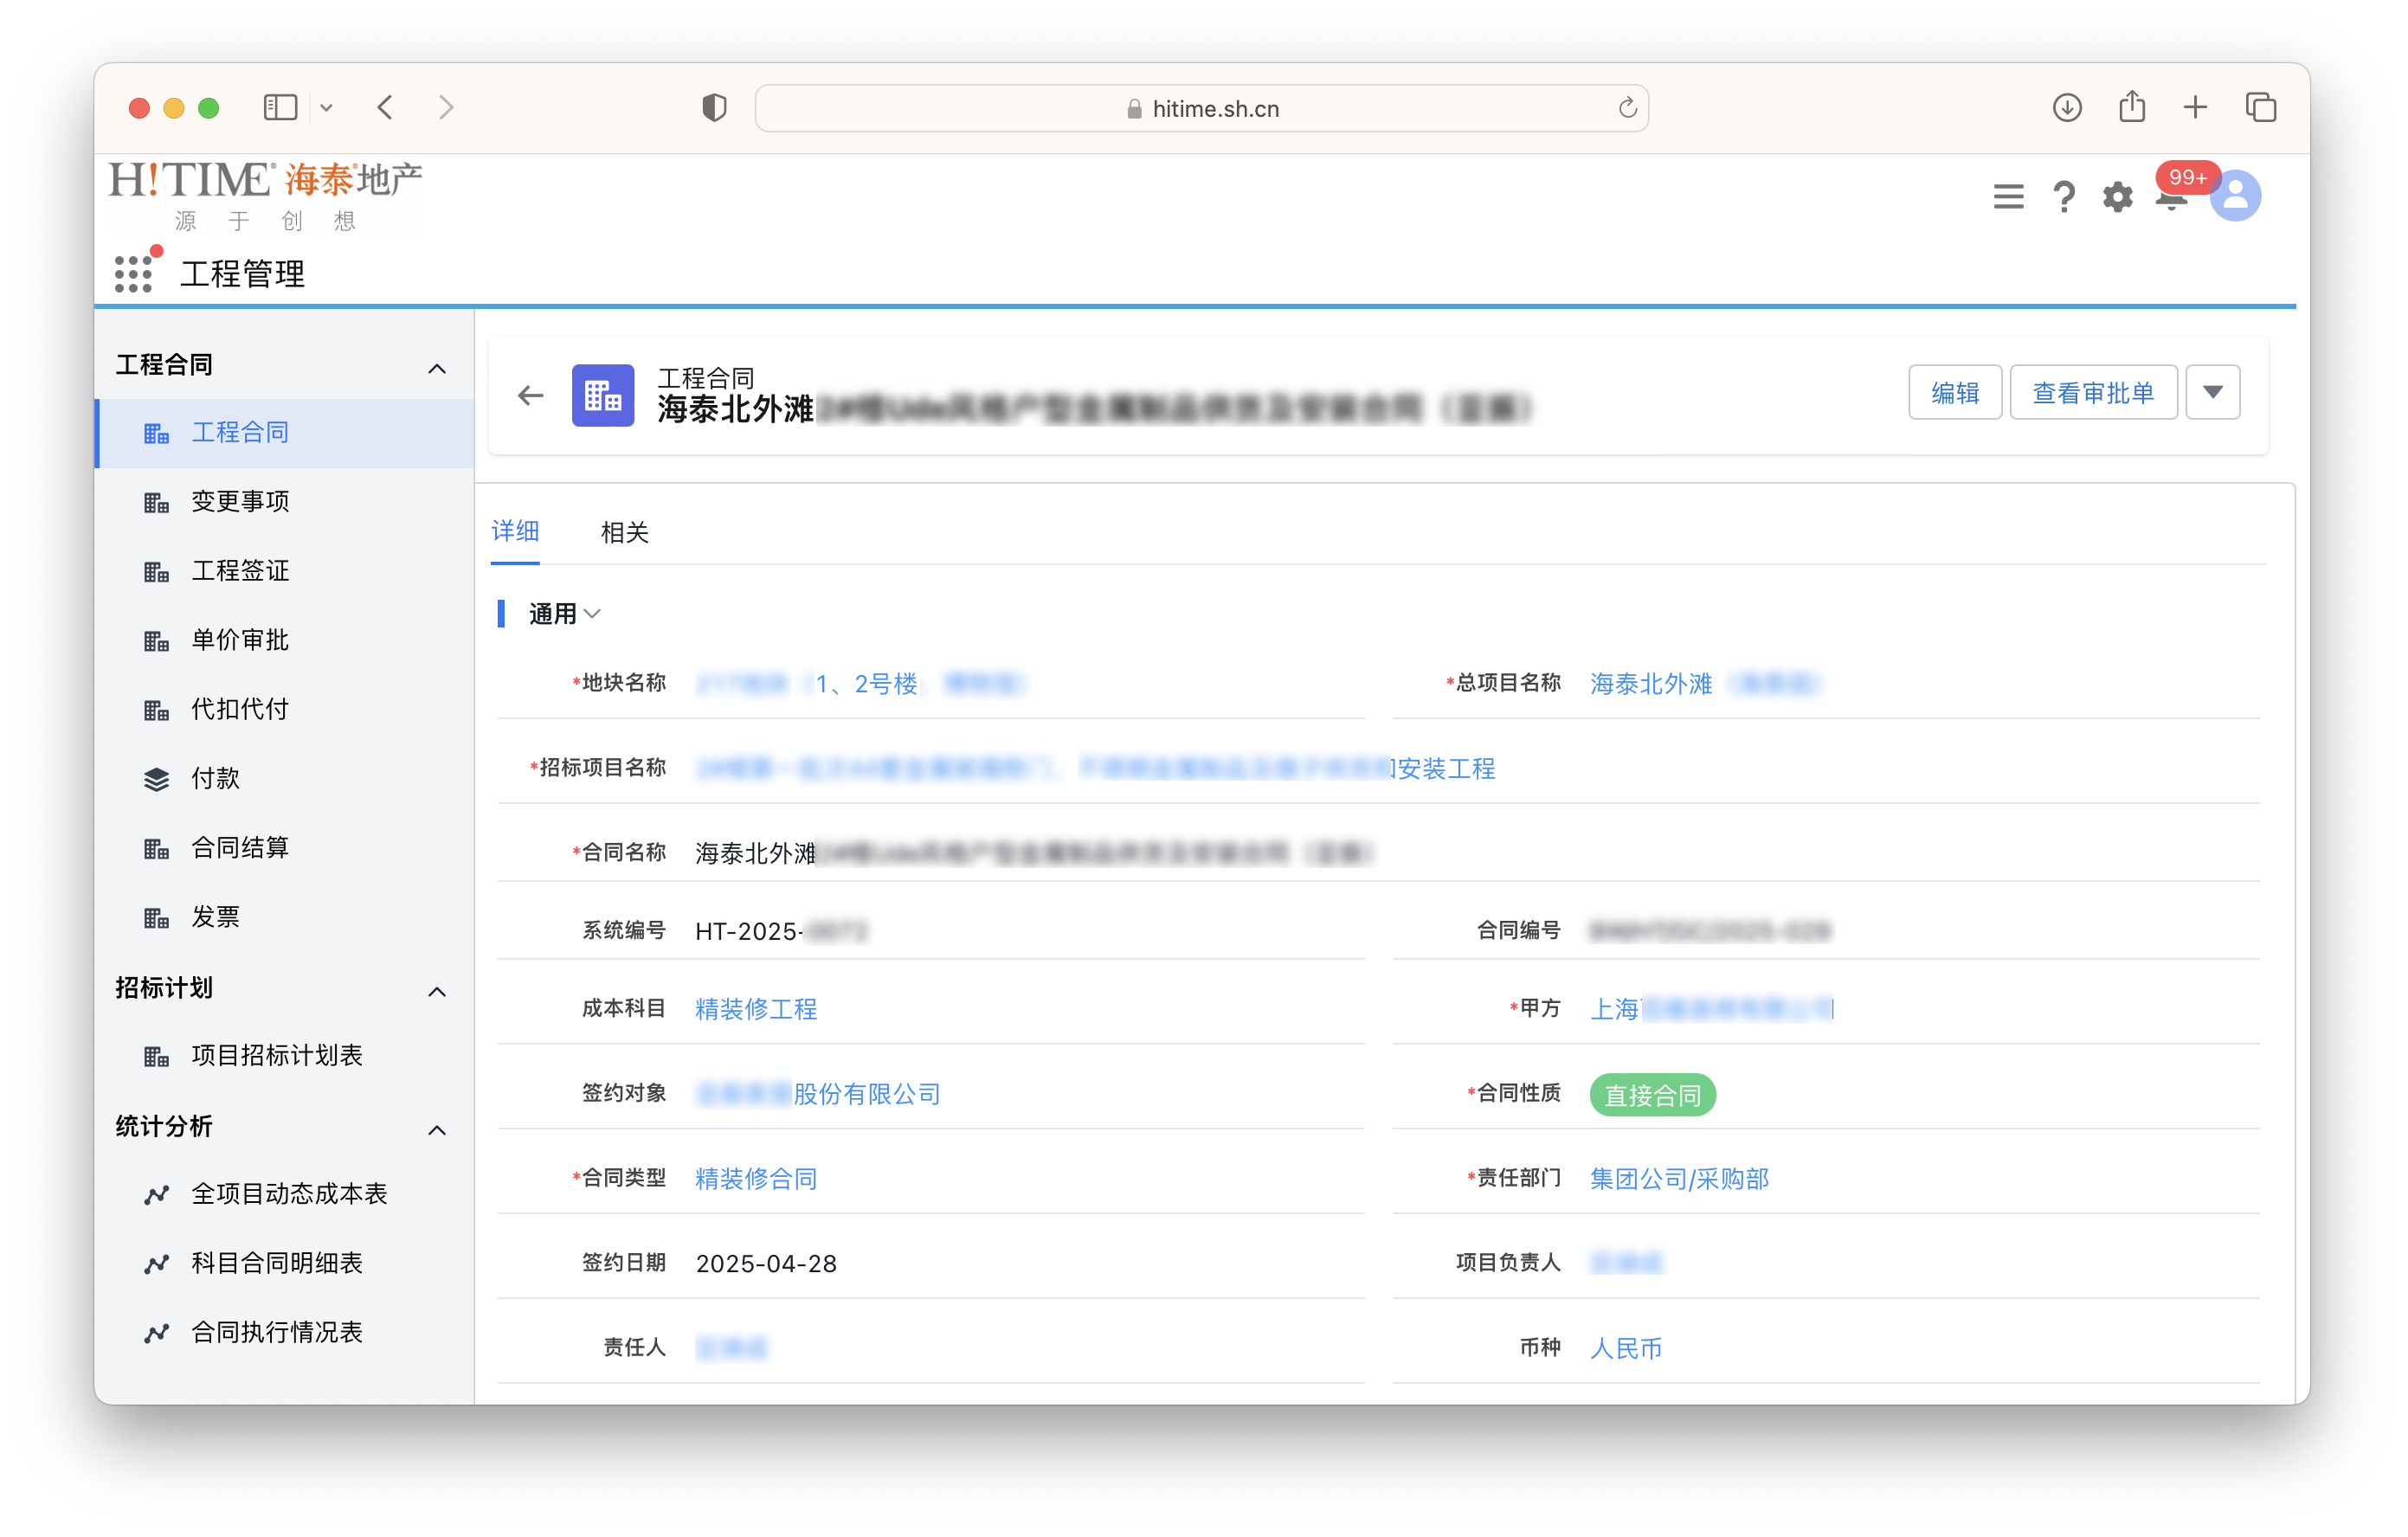Click Safari address bar hitime.sh.cn
The width and height of the screenshot is (2408, 1537).
(x=1201, y=108)
